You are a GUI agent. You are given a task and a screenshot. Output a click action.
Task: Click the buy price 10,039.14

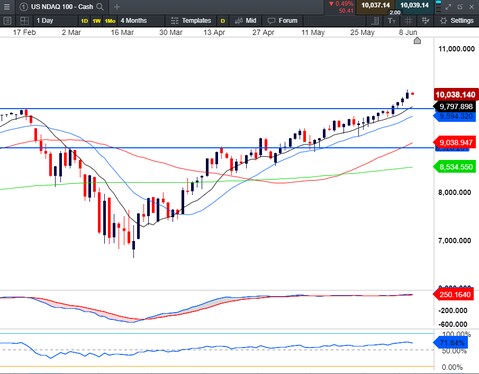414,6
